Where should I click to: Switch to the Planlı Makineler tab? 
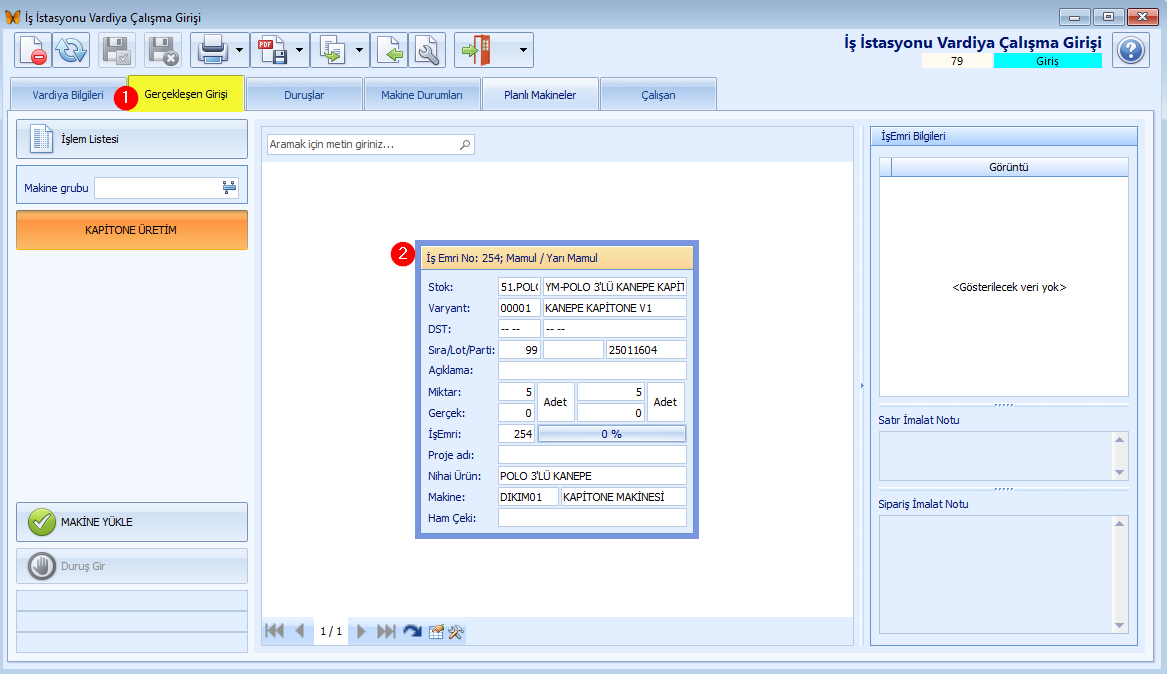tap(540, 95)
